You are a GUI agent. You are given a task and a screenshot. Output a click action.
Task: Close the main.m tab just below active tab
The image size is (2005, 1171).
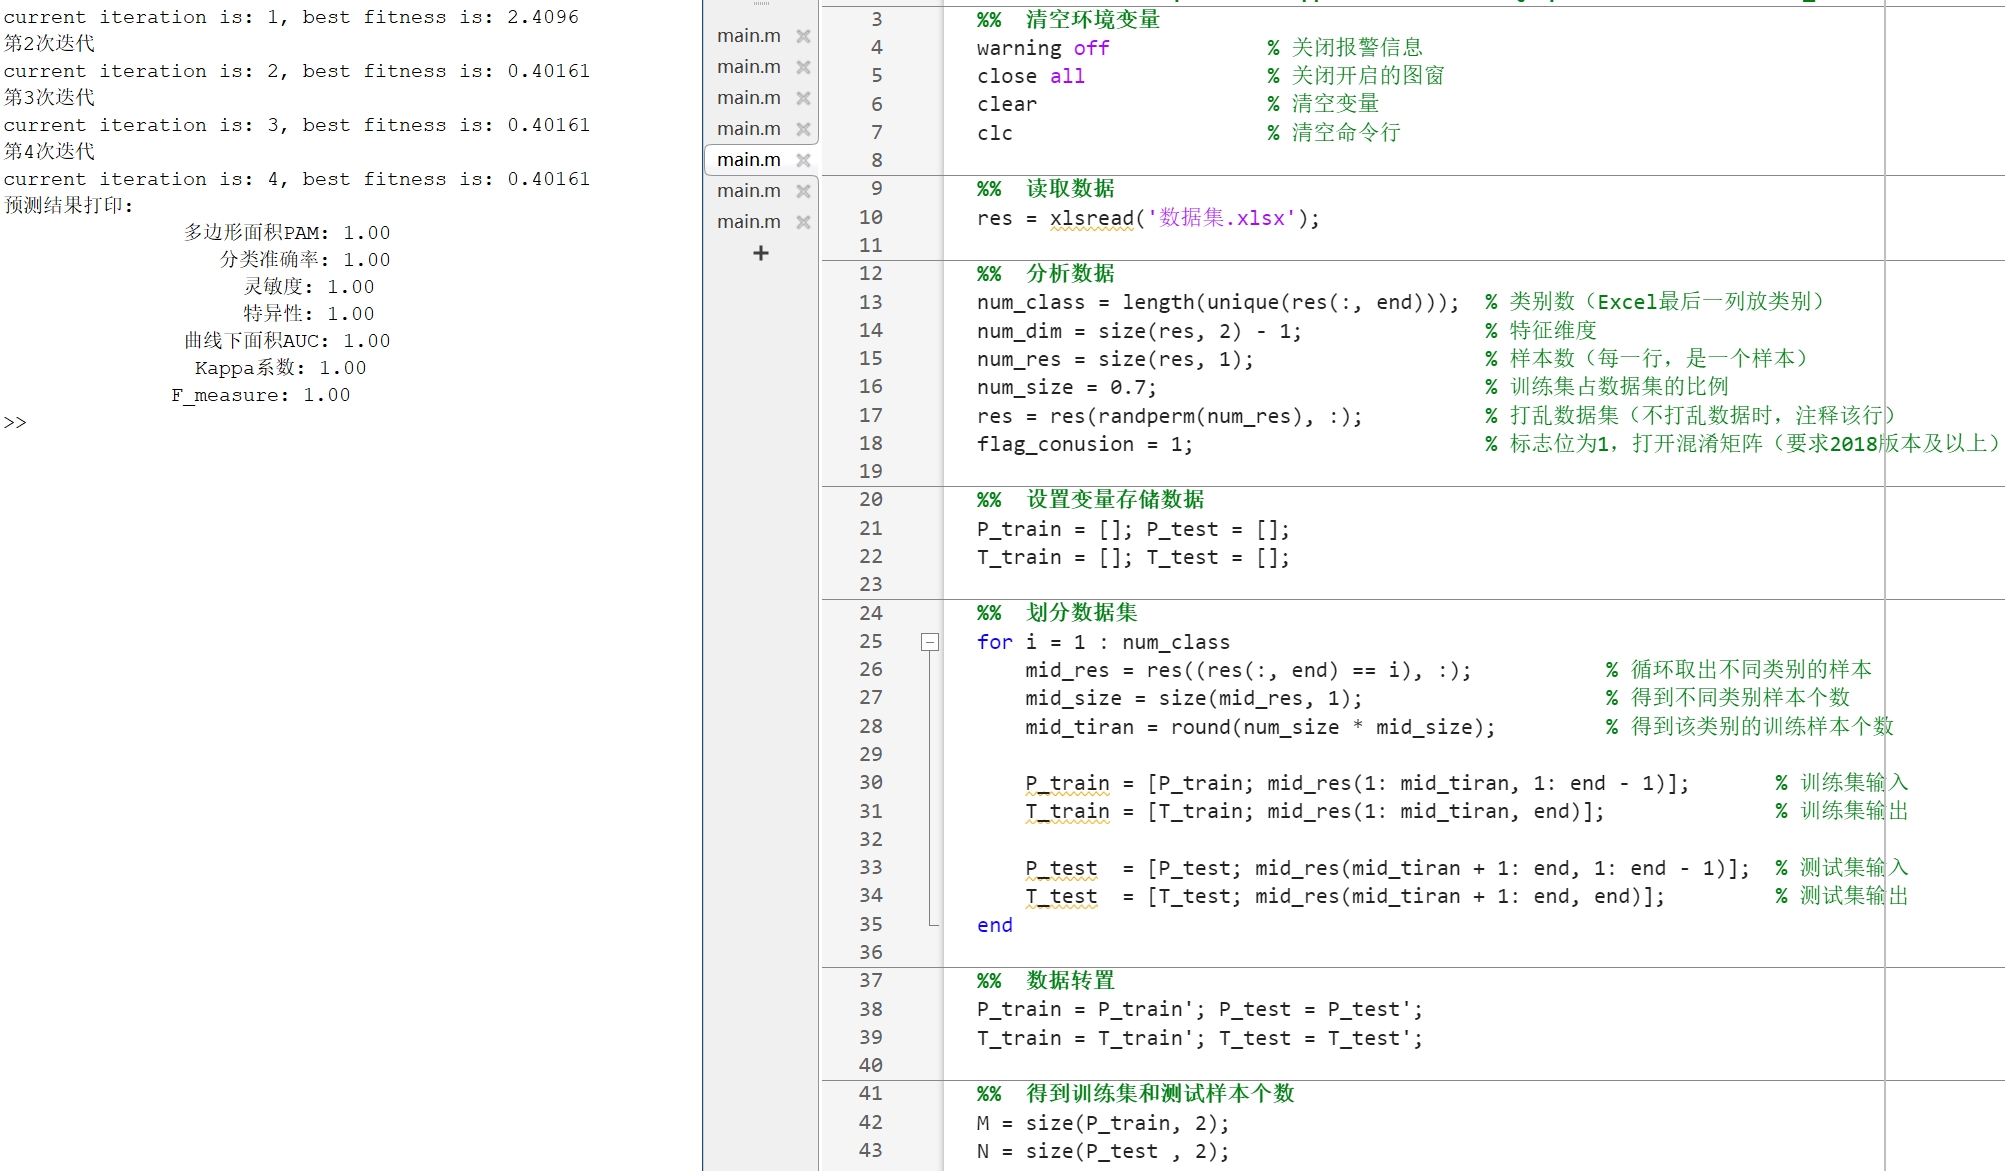point(802,191)
